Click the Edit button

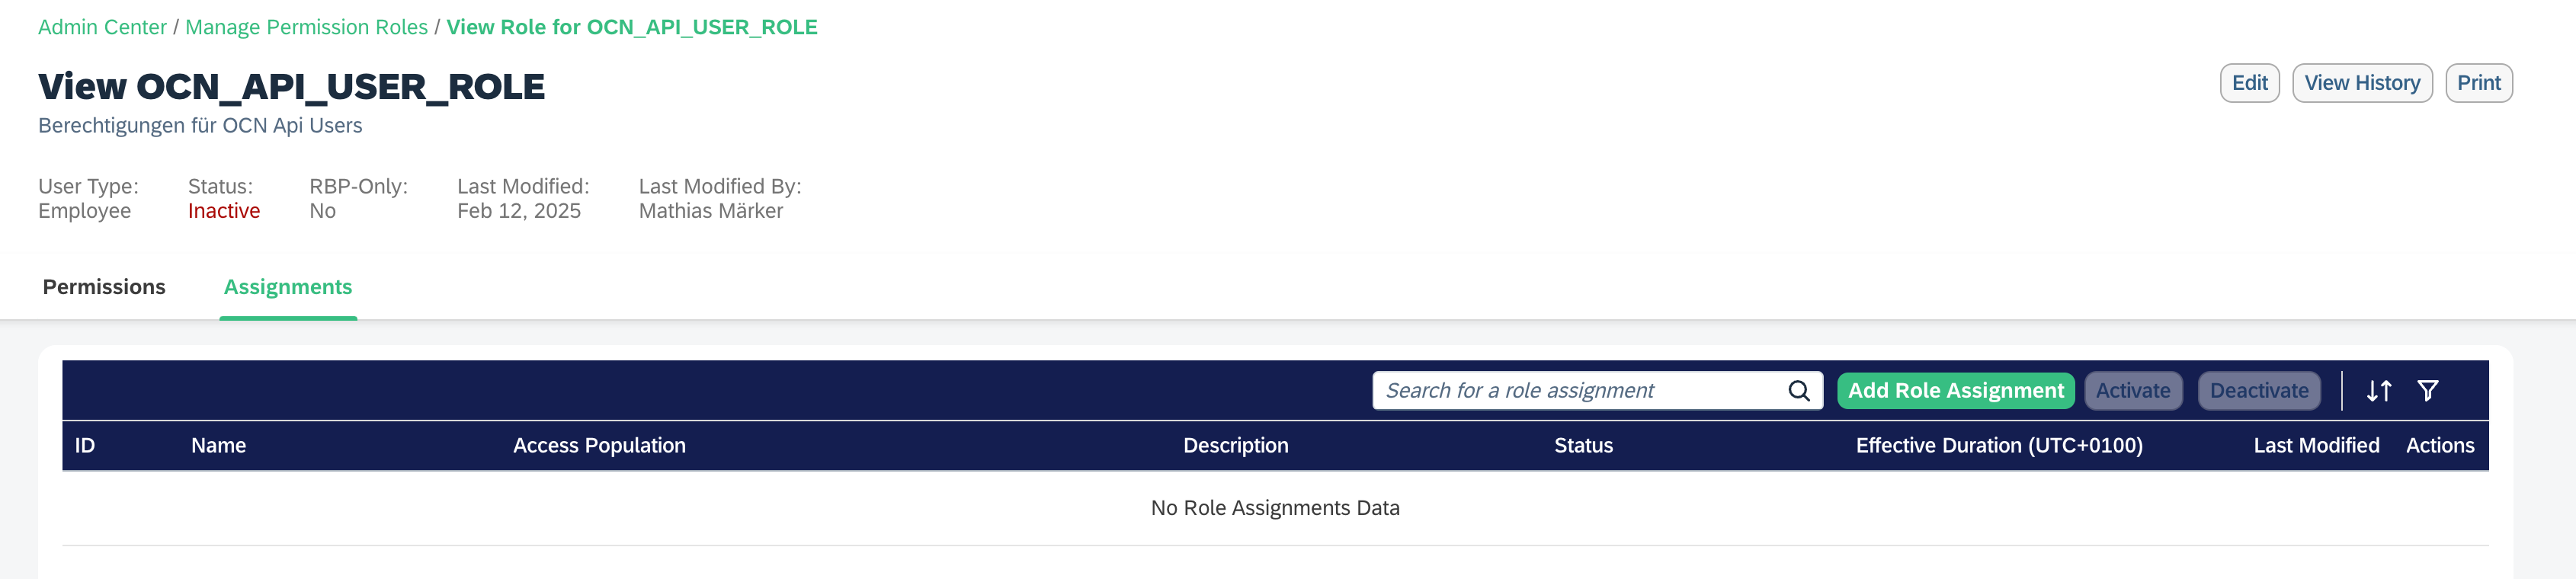pyautogui.click(x=2249, y=83)
